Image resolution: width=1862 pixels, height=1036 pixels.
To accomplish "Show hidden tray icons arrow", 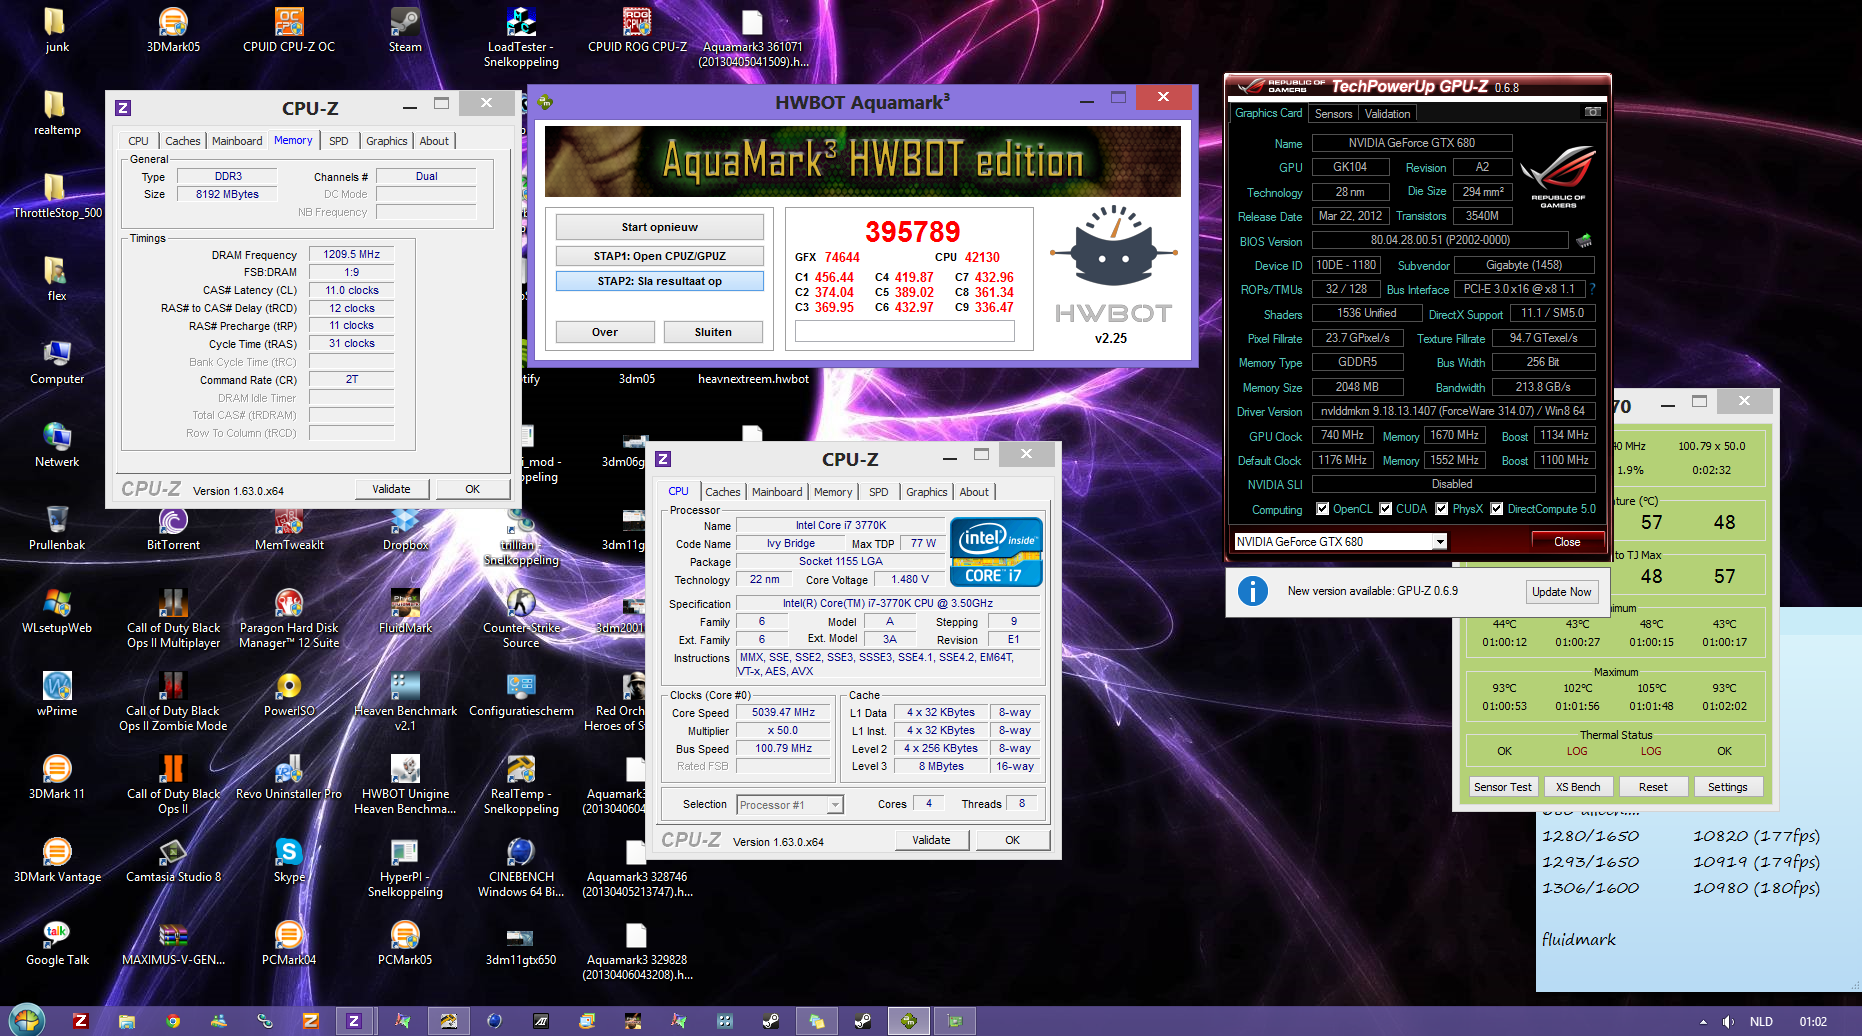I will click(1703, 1022).
